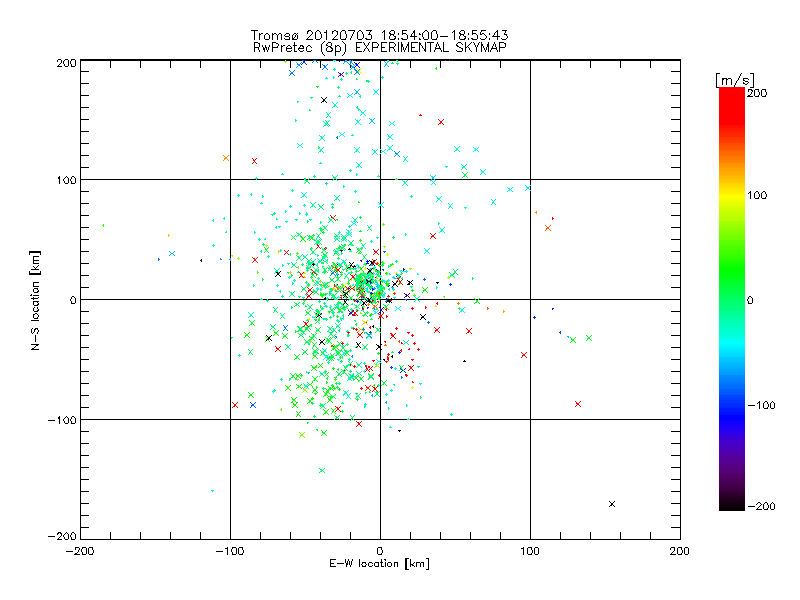The image size is (800, 600).
Task: Click the x-axis tick label '100'
Action: point(530,551)
